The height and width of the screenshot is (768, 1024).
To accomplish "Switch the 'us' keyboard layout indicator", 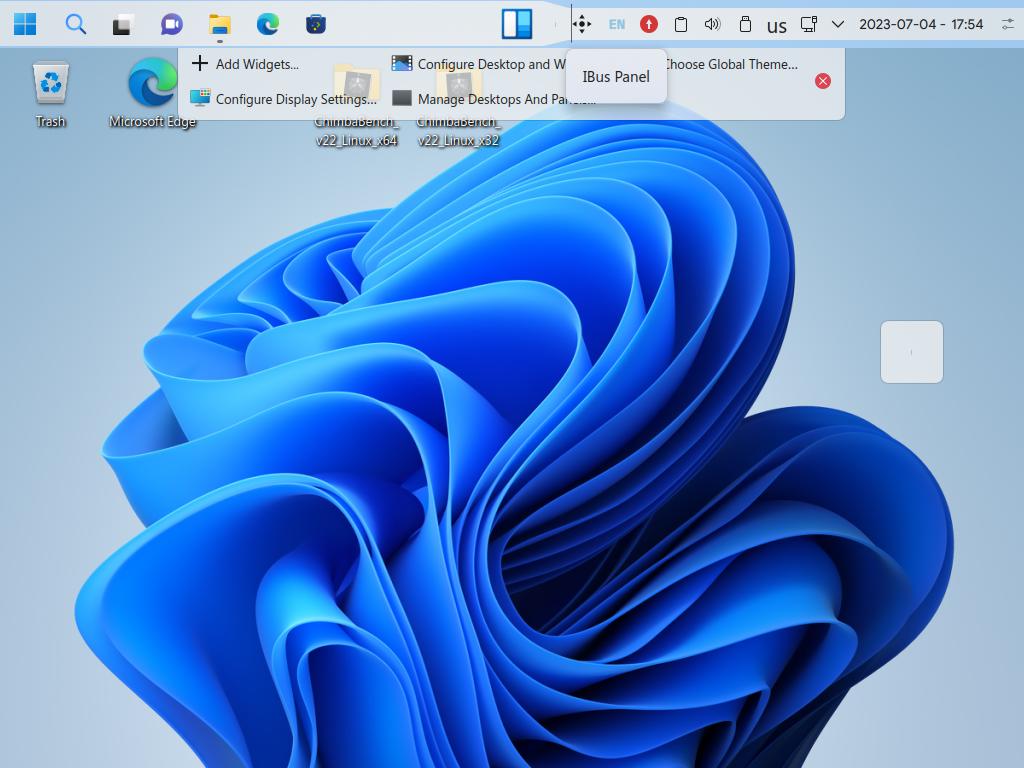I will [x=776, y=26].
